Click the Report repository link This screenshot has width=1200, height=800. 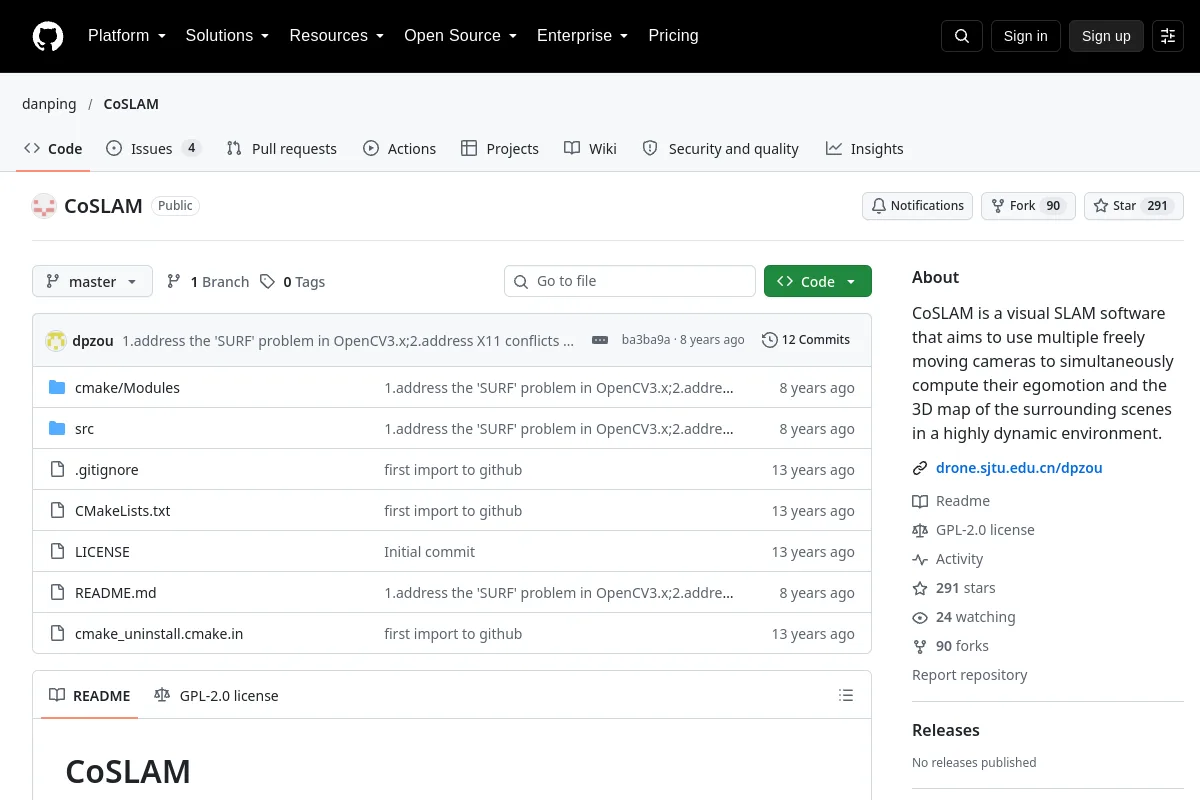[970, 675]
